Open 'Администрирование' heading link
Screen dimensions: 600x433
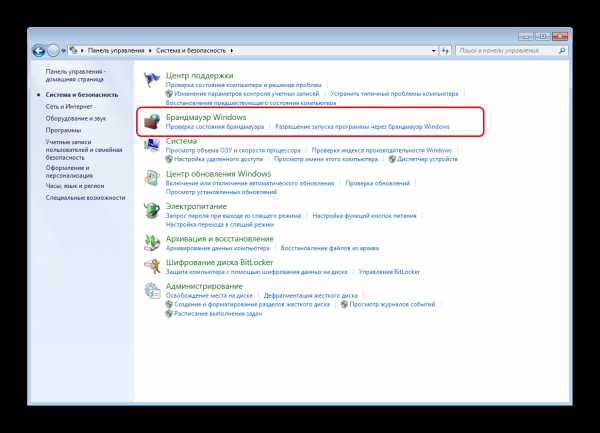[x=204, y=286]
